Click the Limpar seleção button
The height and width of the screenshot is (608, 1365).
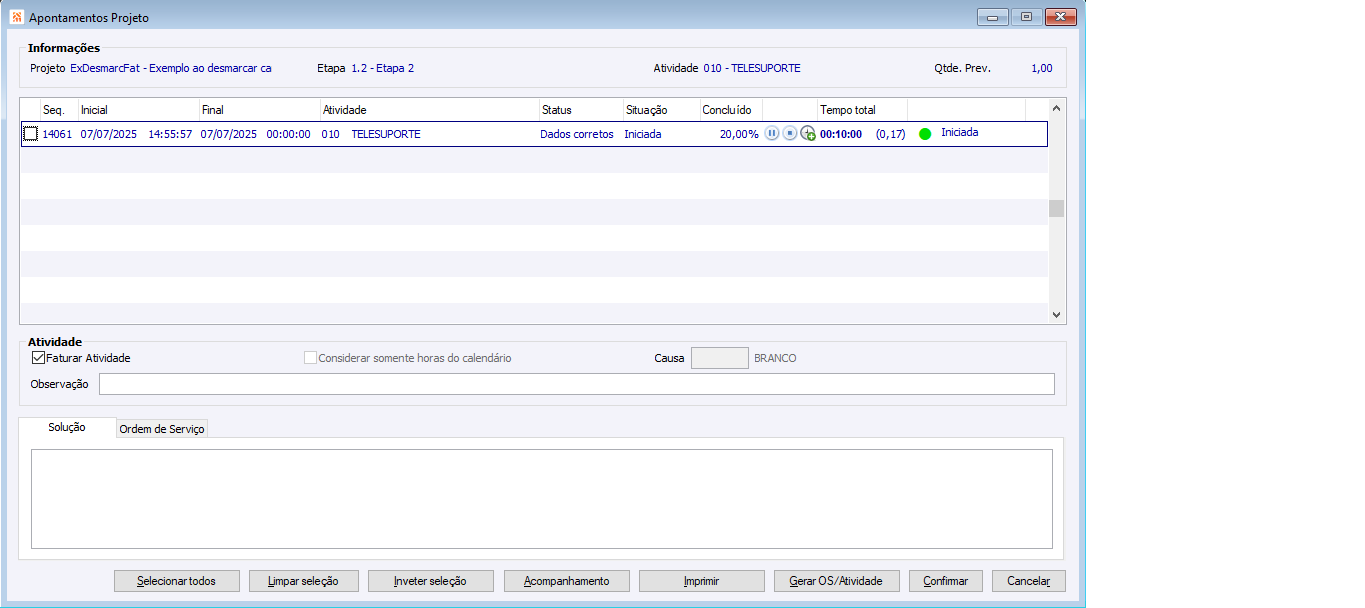[x=303, y=581]
